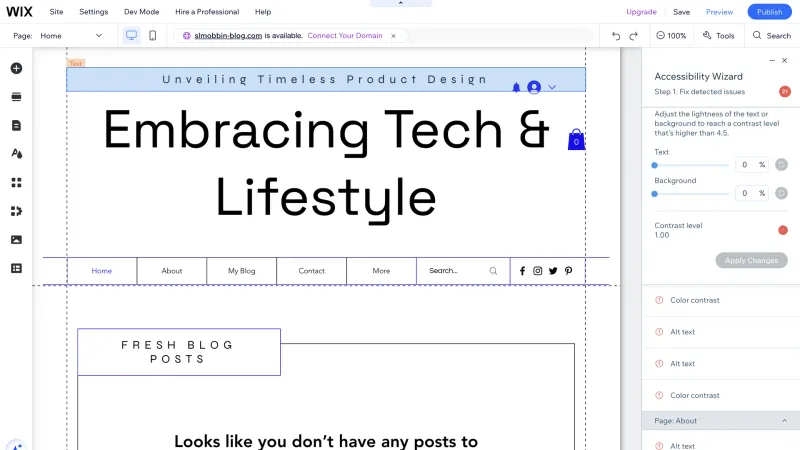The width and height of the screenshot is (800, 450).
Task: Open the Settings menu
Action: tap(93, 12)
